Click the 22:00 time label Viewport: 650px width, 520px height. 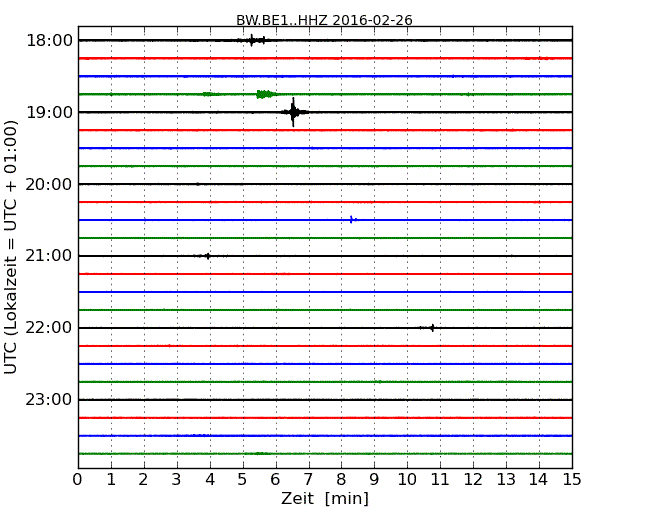(49, 328)
